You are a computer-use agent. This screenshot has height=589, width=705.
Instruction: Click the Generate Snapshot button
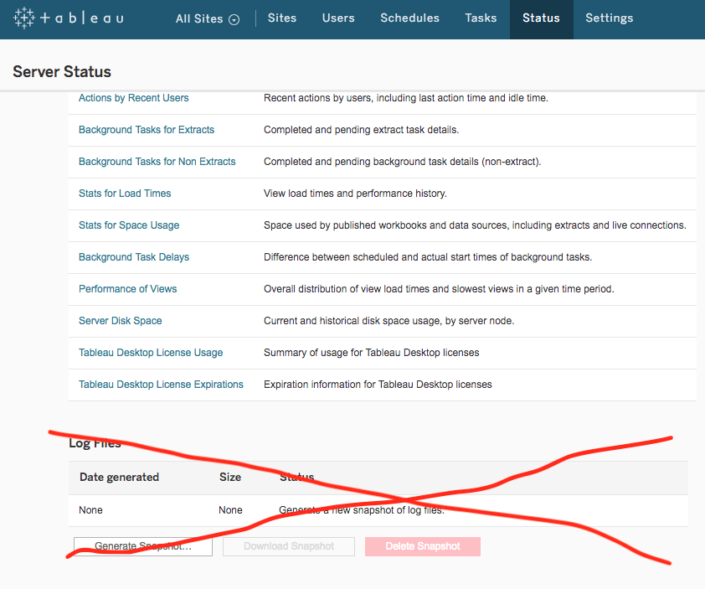pos(143,546)
